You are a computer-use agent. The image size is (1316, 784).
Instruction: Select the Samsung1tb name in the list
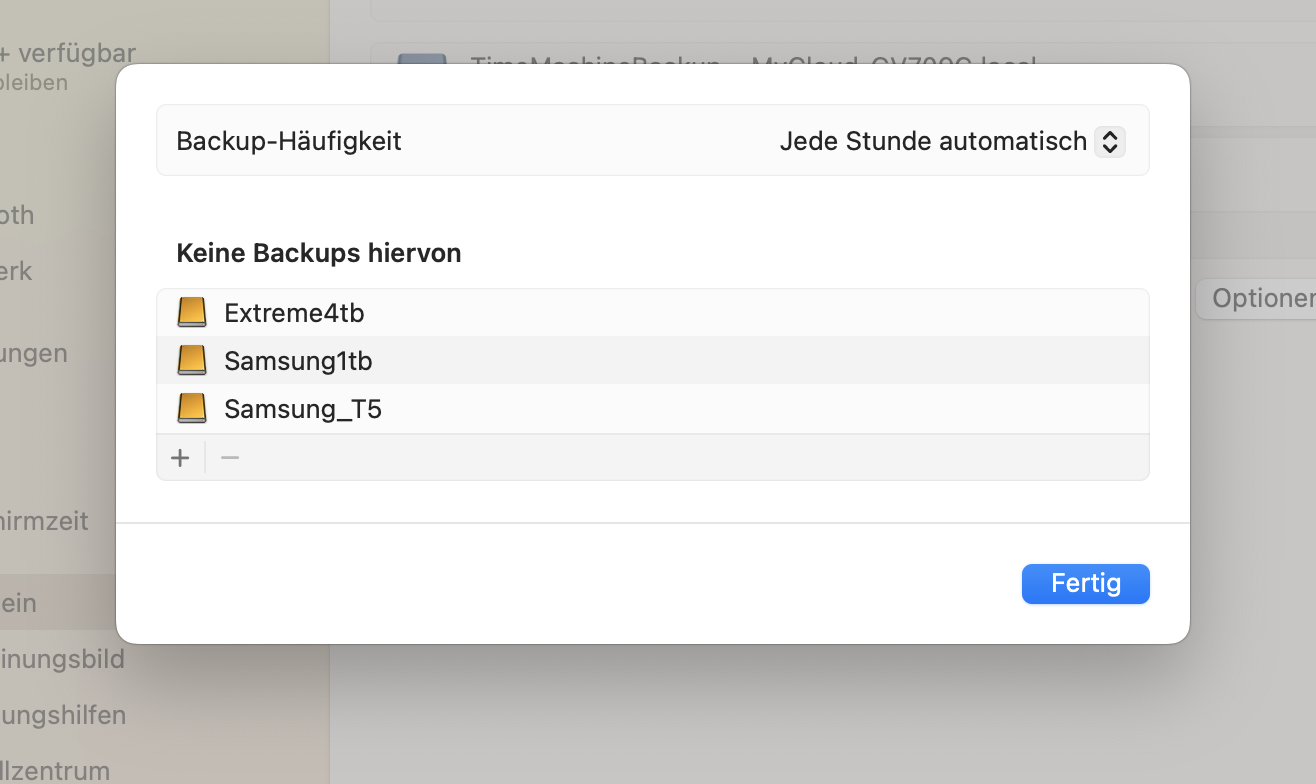(x=298, y=361)
